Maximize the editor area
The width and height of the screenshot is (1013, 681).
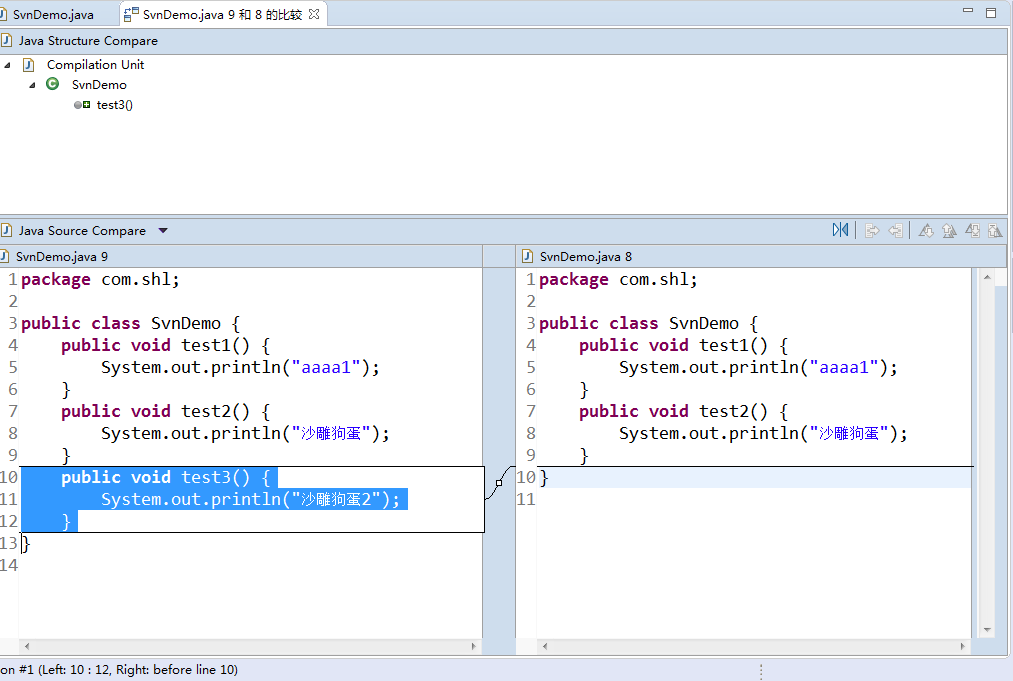click(991, 13)
